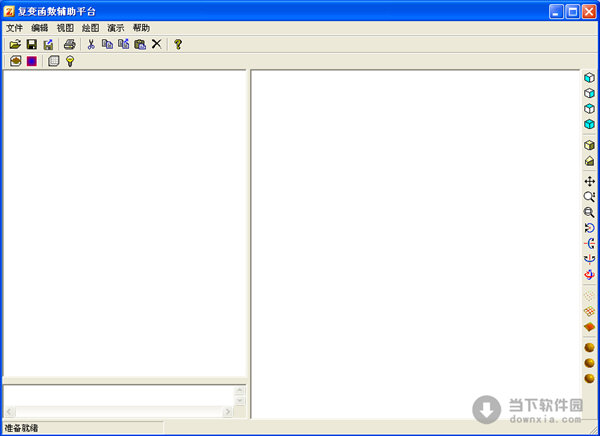The height and width of the screenshot is (436, 600).
Task: Click the clipboard paste icon
Action: pos(140,44)
